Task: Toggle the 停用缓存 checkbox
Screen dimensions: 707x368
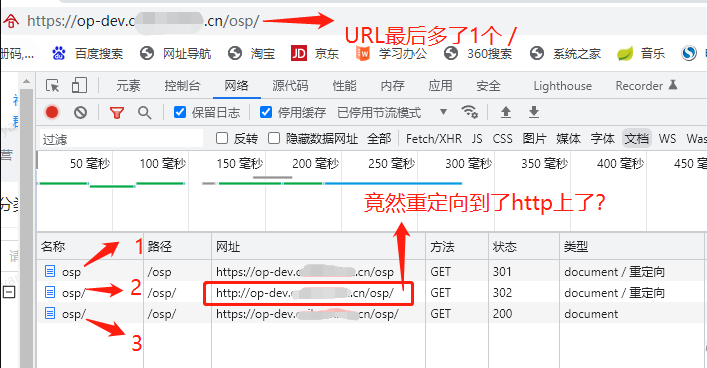Action: coord(266,112)
